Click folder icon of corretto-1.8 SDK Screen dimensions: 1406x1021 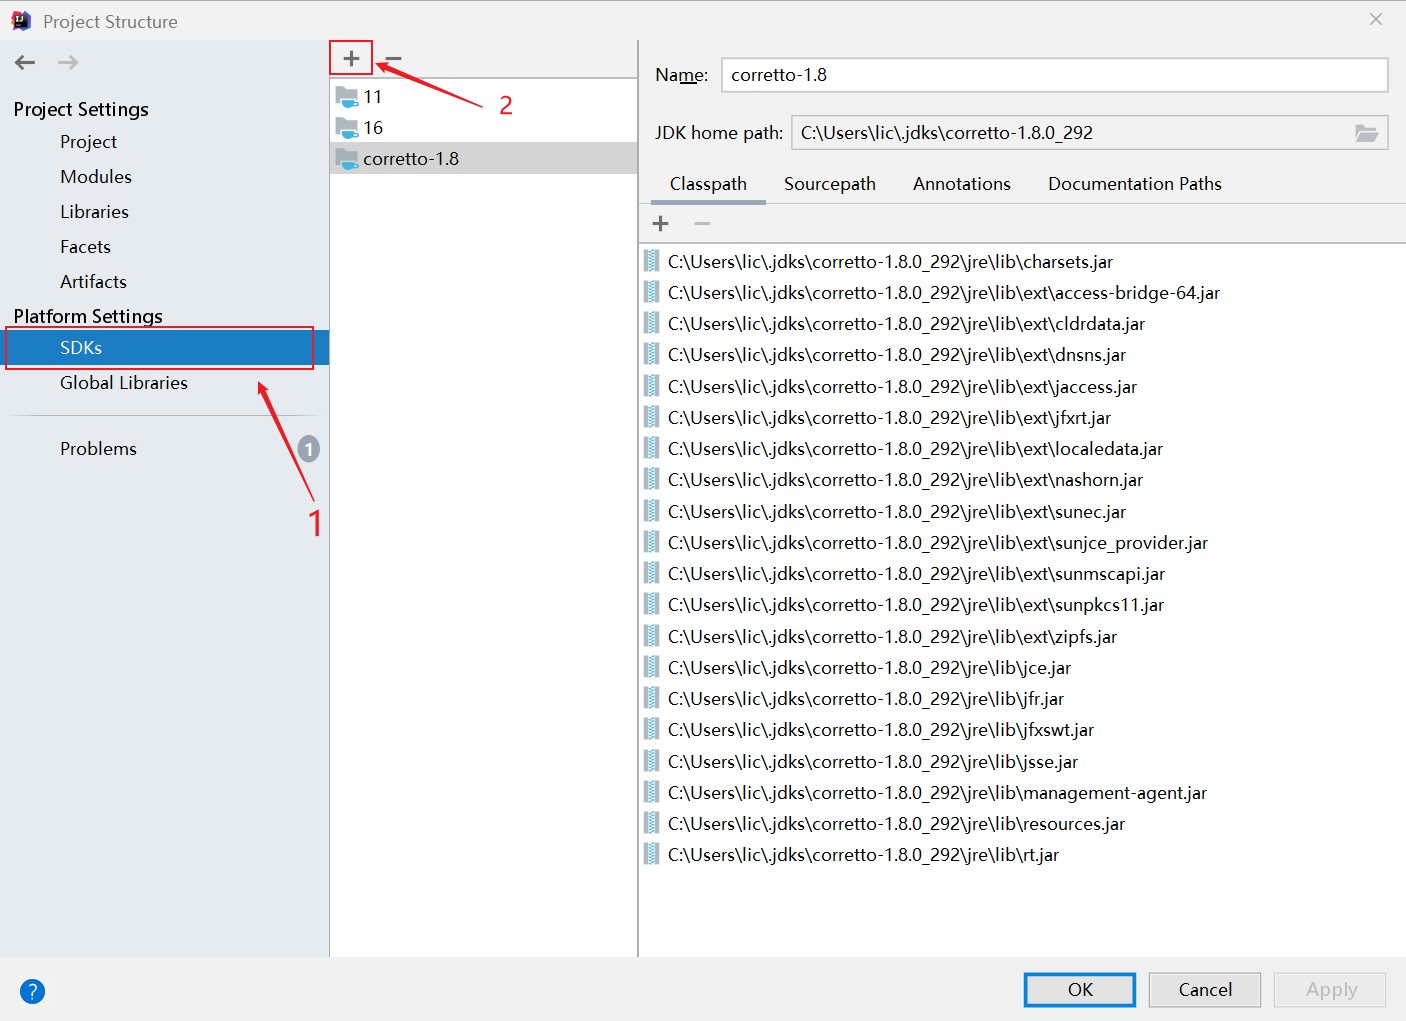click(x=347, y=159)
